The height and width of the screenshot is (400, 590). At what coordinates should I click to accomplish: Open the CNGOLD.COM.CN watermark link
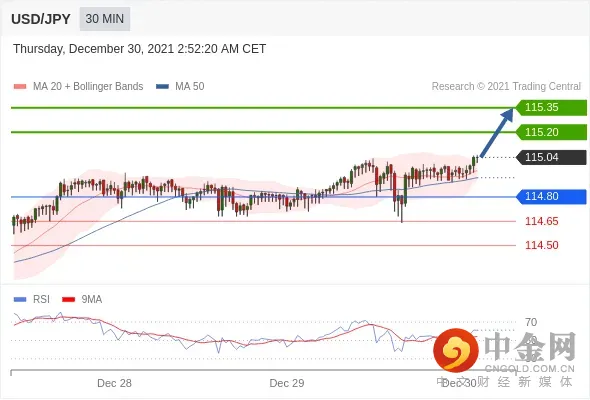tap(529, 368)
